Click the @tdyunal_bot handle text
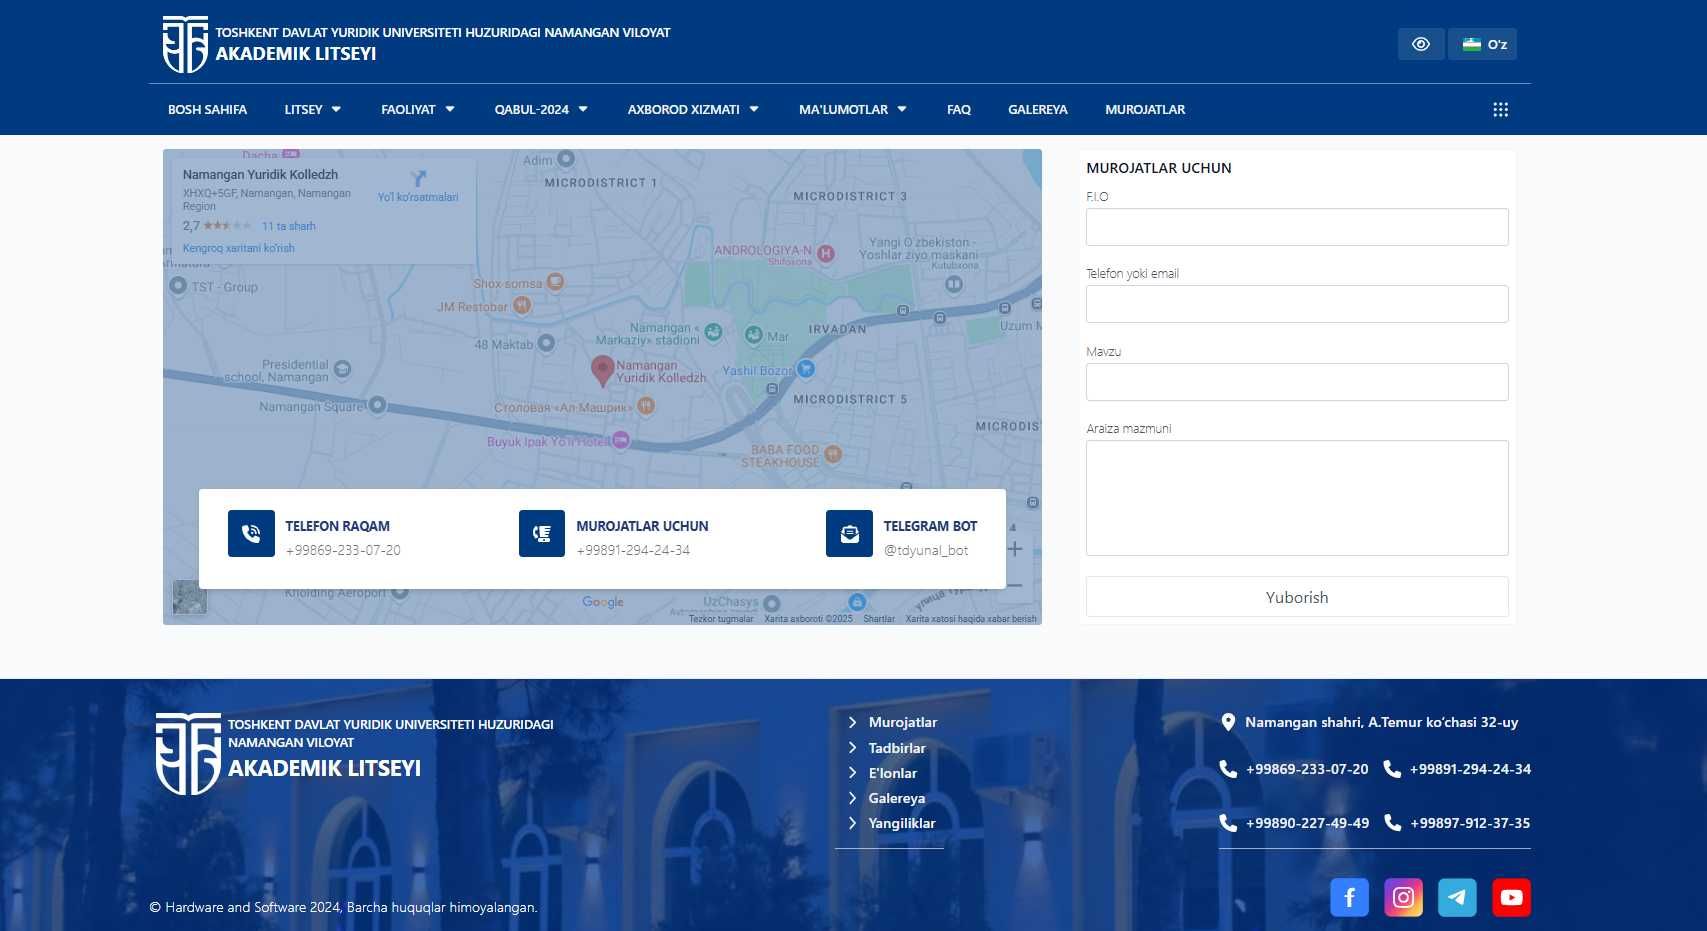The height and width of the screenshot is (931, 1707). tap(926, 550)
